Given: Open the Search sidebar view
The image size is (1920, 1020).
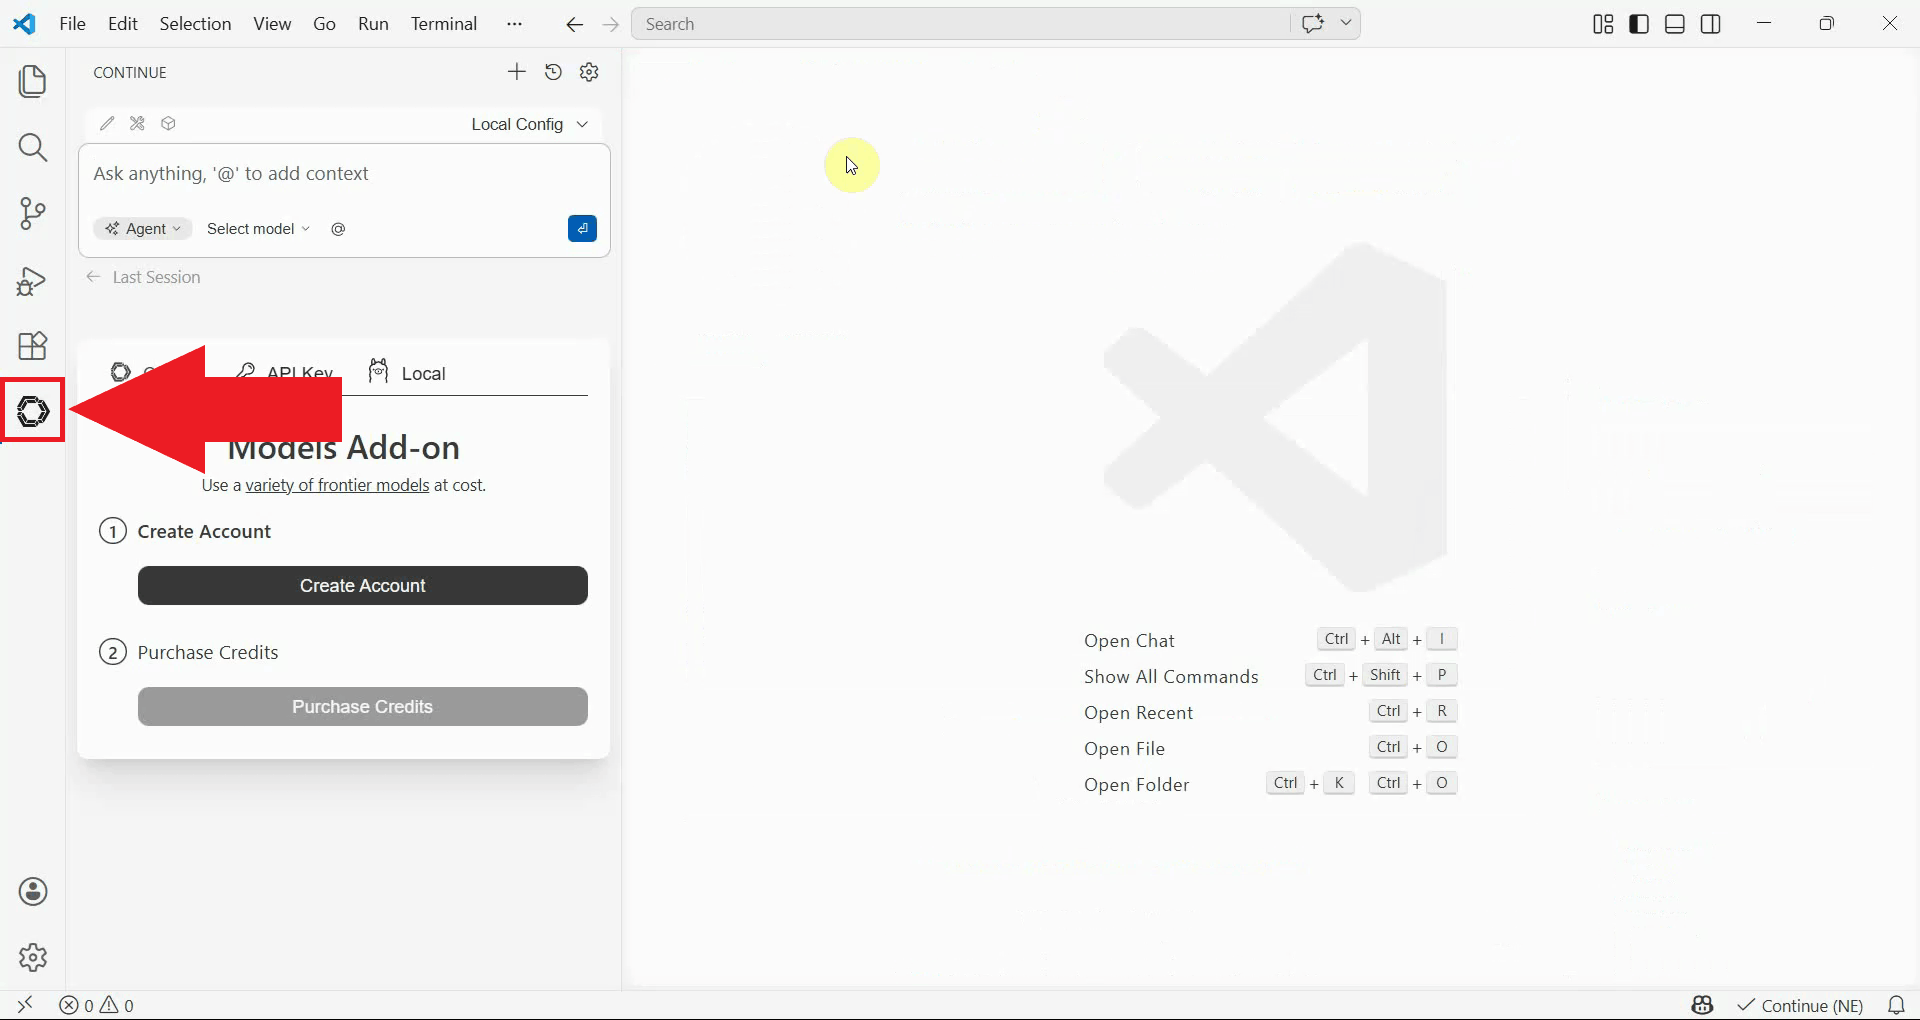Looking at the screenshot, I should pyautogui.click(x=32, y=147).
